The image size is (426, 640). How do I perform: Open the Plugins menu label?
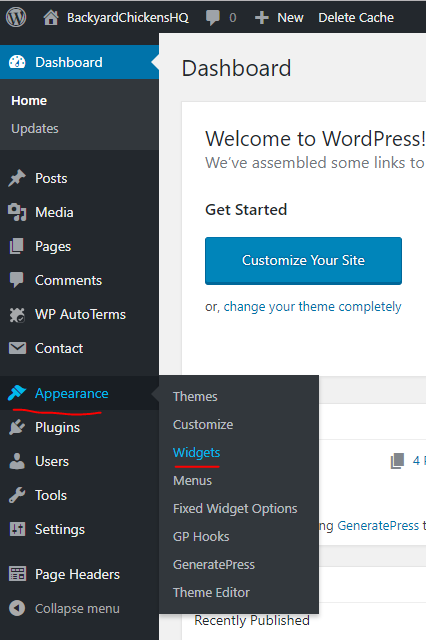coord(58,428)
